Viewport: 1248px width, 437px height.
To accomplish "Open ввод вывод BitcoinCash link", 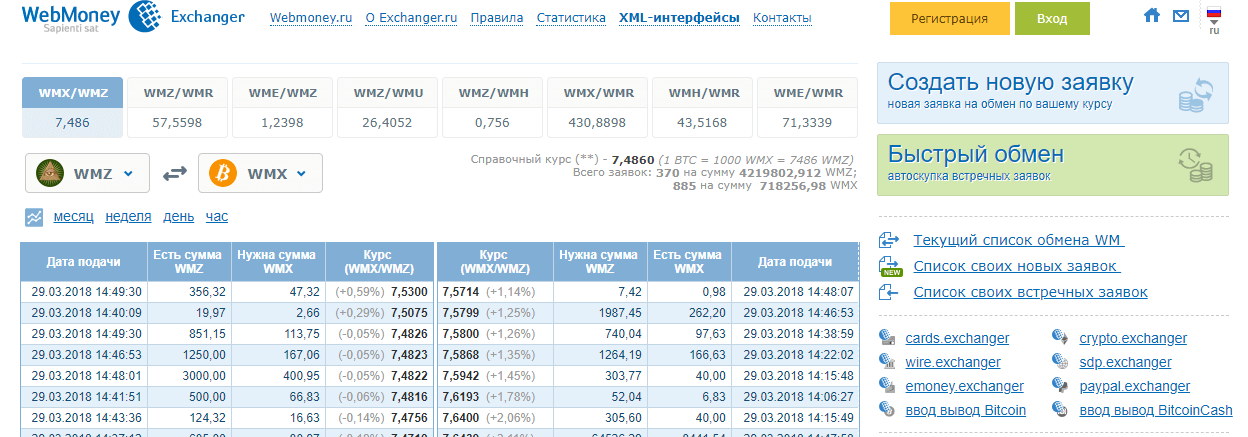I will [1156, 410].
